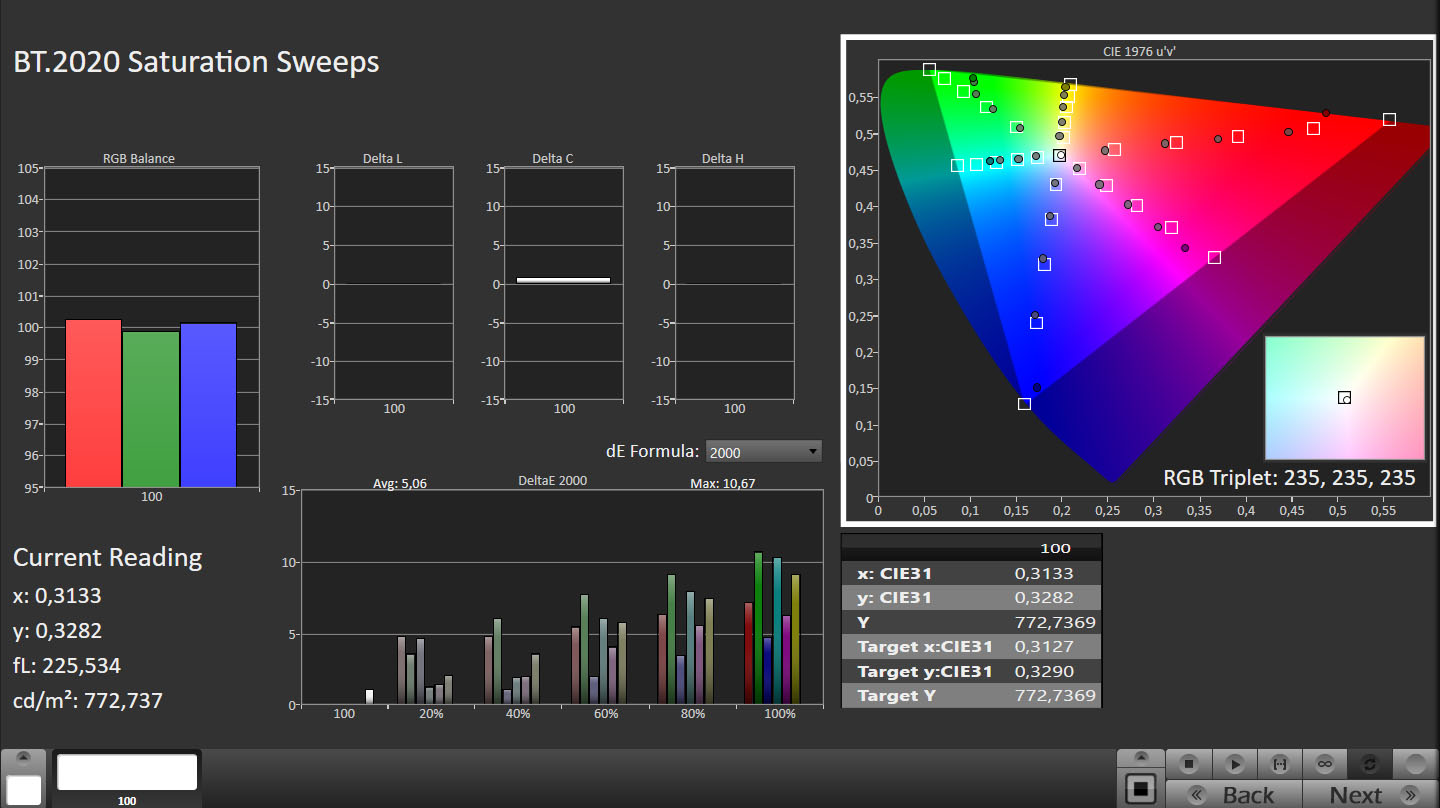The height and width of the screenshot is (808, 1440).
Task: Click the large black square pattern icon
Action: tap(1140, 789)
